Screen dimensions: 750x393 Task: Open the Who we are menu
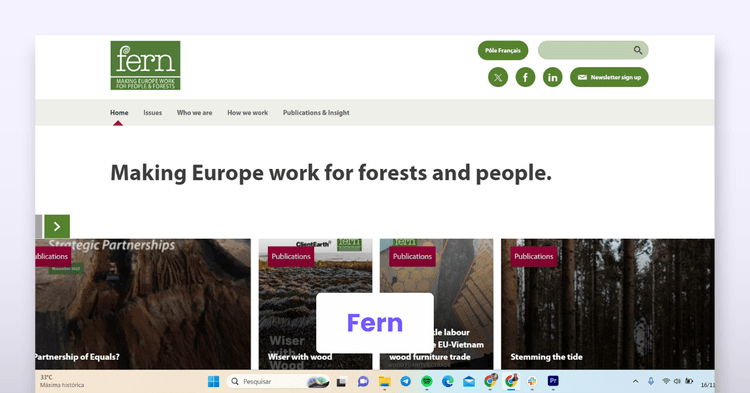[x=194, y=113]
